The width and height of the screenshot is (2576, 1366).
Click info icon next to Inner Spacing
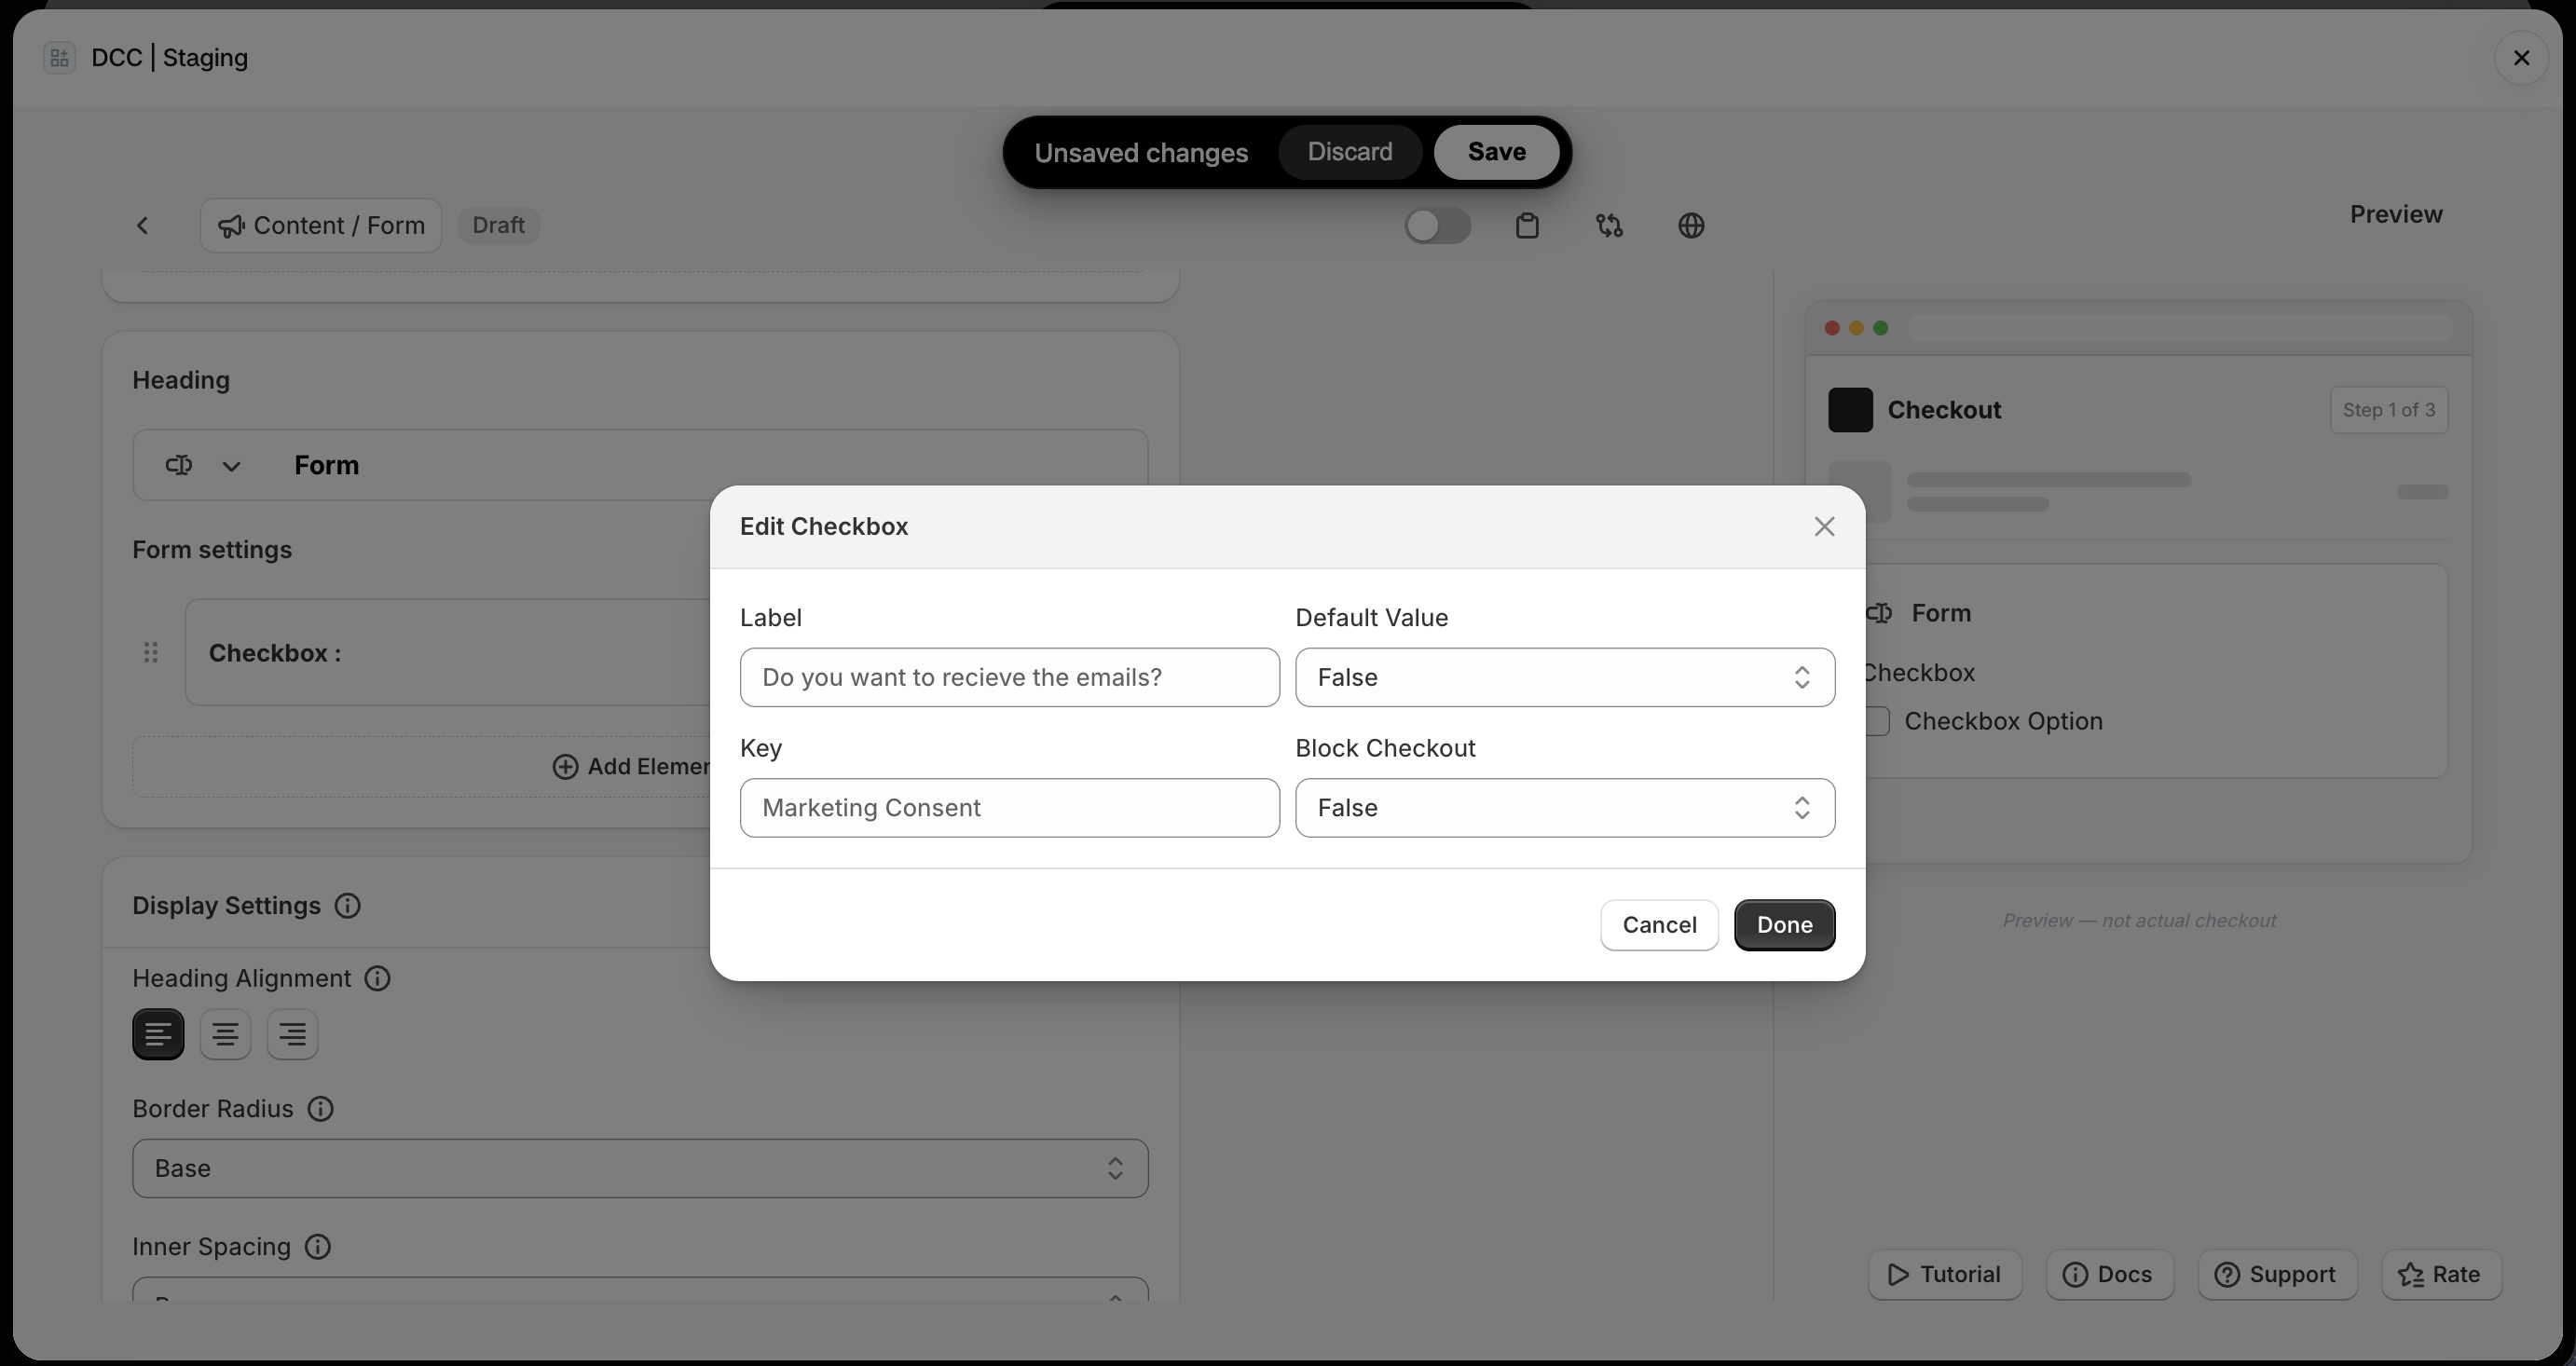318,1247
